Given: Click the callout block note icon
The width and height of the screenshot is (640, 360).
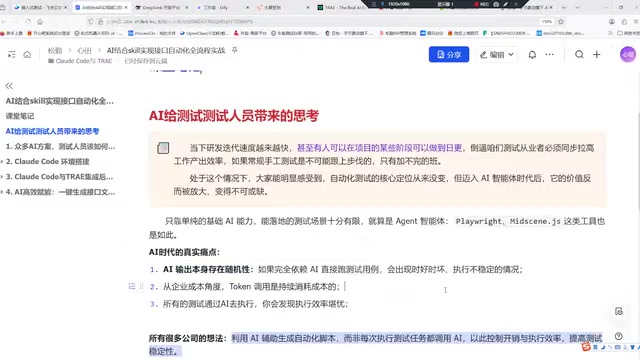Looking at the screenshot, I should 163,148.
